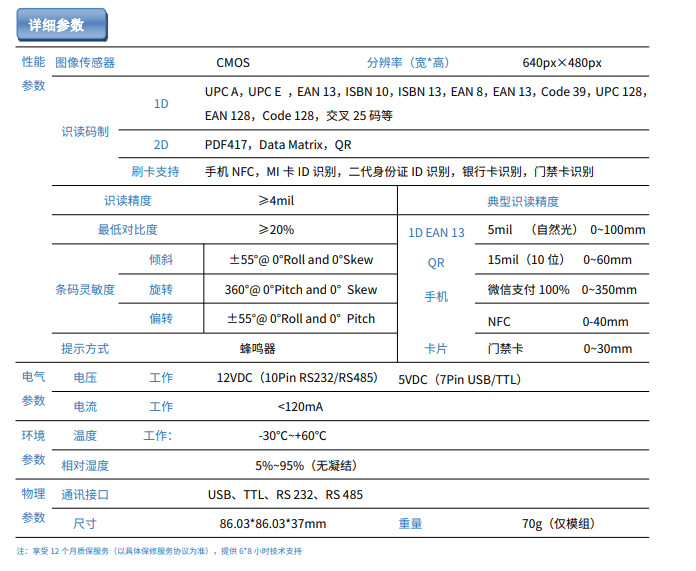Select the 70g（仅模组）weight value
The image size is (696, 571).
tap(559, 524)
